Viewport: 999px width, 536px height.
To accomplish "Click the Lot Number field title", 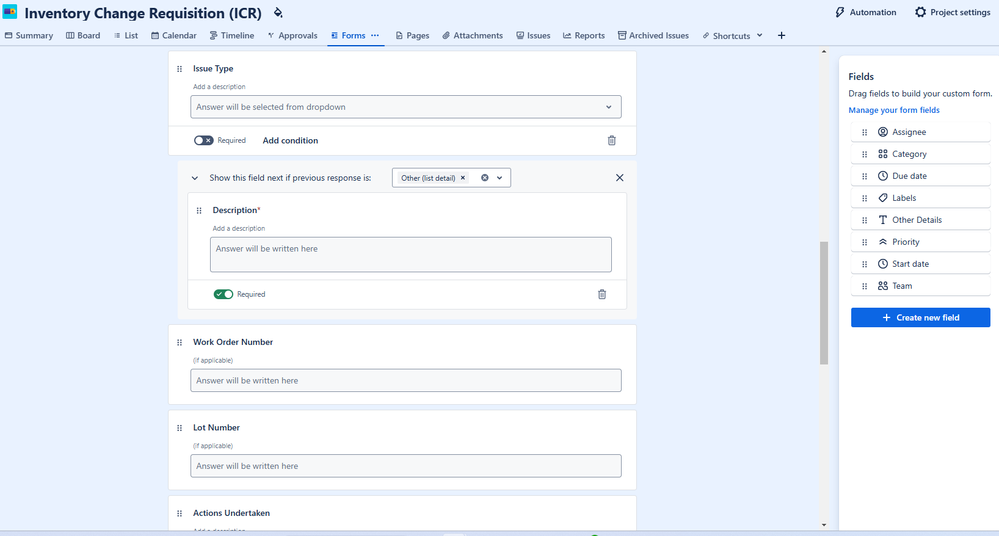I will click(216, 428).
